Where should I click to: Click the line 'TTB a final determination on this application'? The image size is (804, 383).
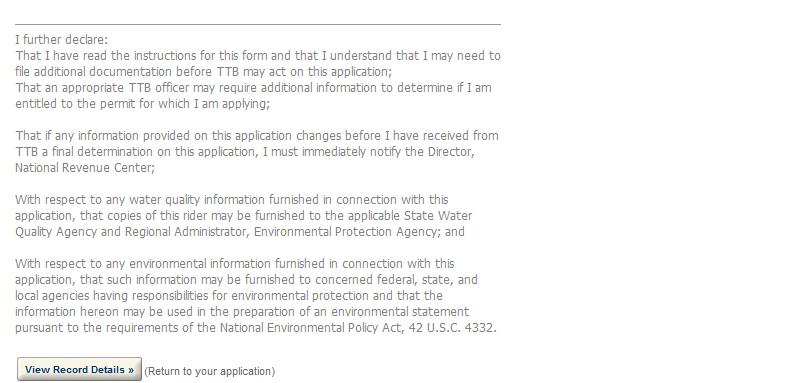[x=245, y=152]
